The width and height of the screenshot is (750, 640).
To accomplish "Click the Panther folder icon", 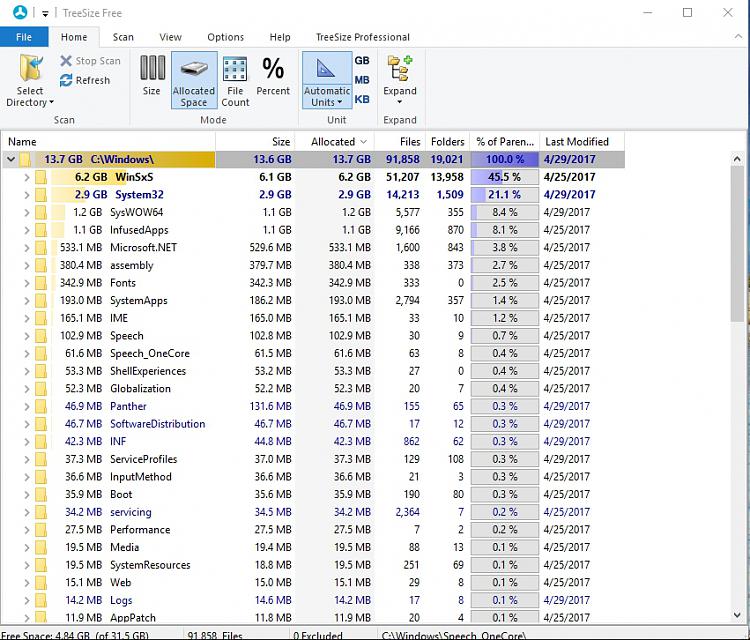I will point(41,407).
